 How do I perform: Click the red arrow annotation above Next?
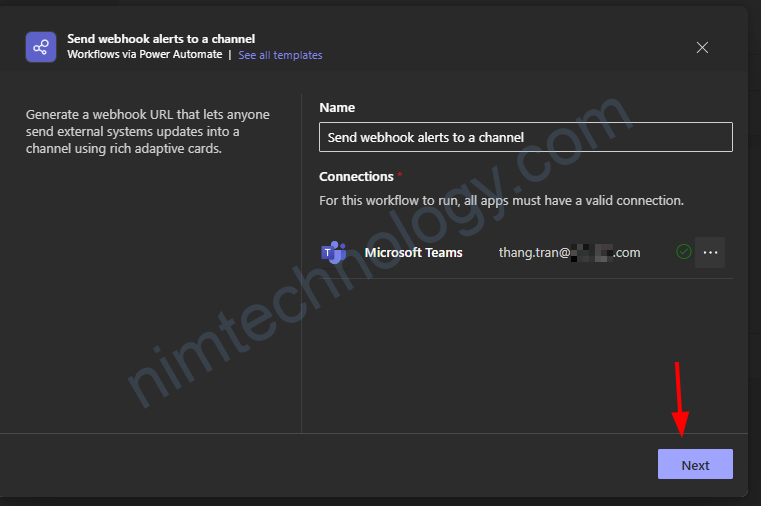[x=679, y=400]
